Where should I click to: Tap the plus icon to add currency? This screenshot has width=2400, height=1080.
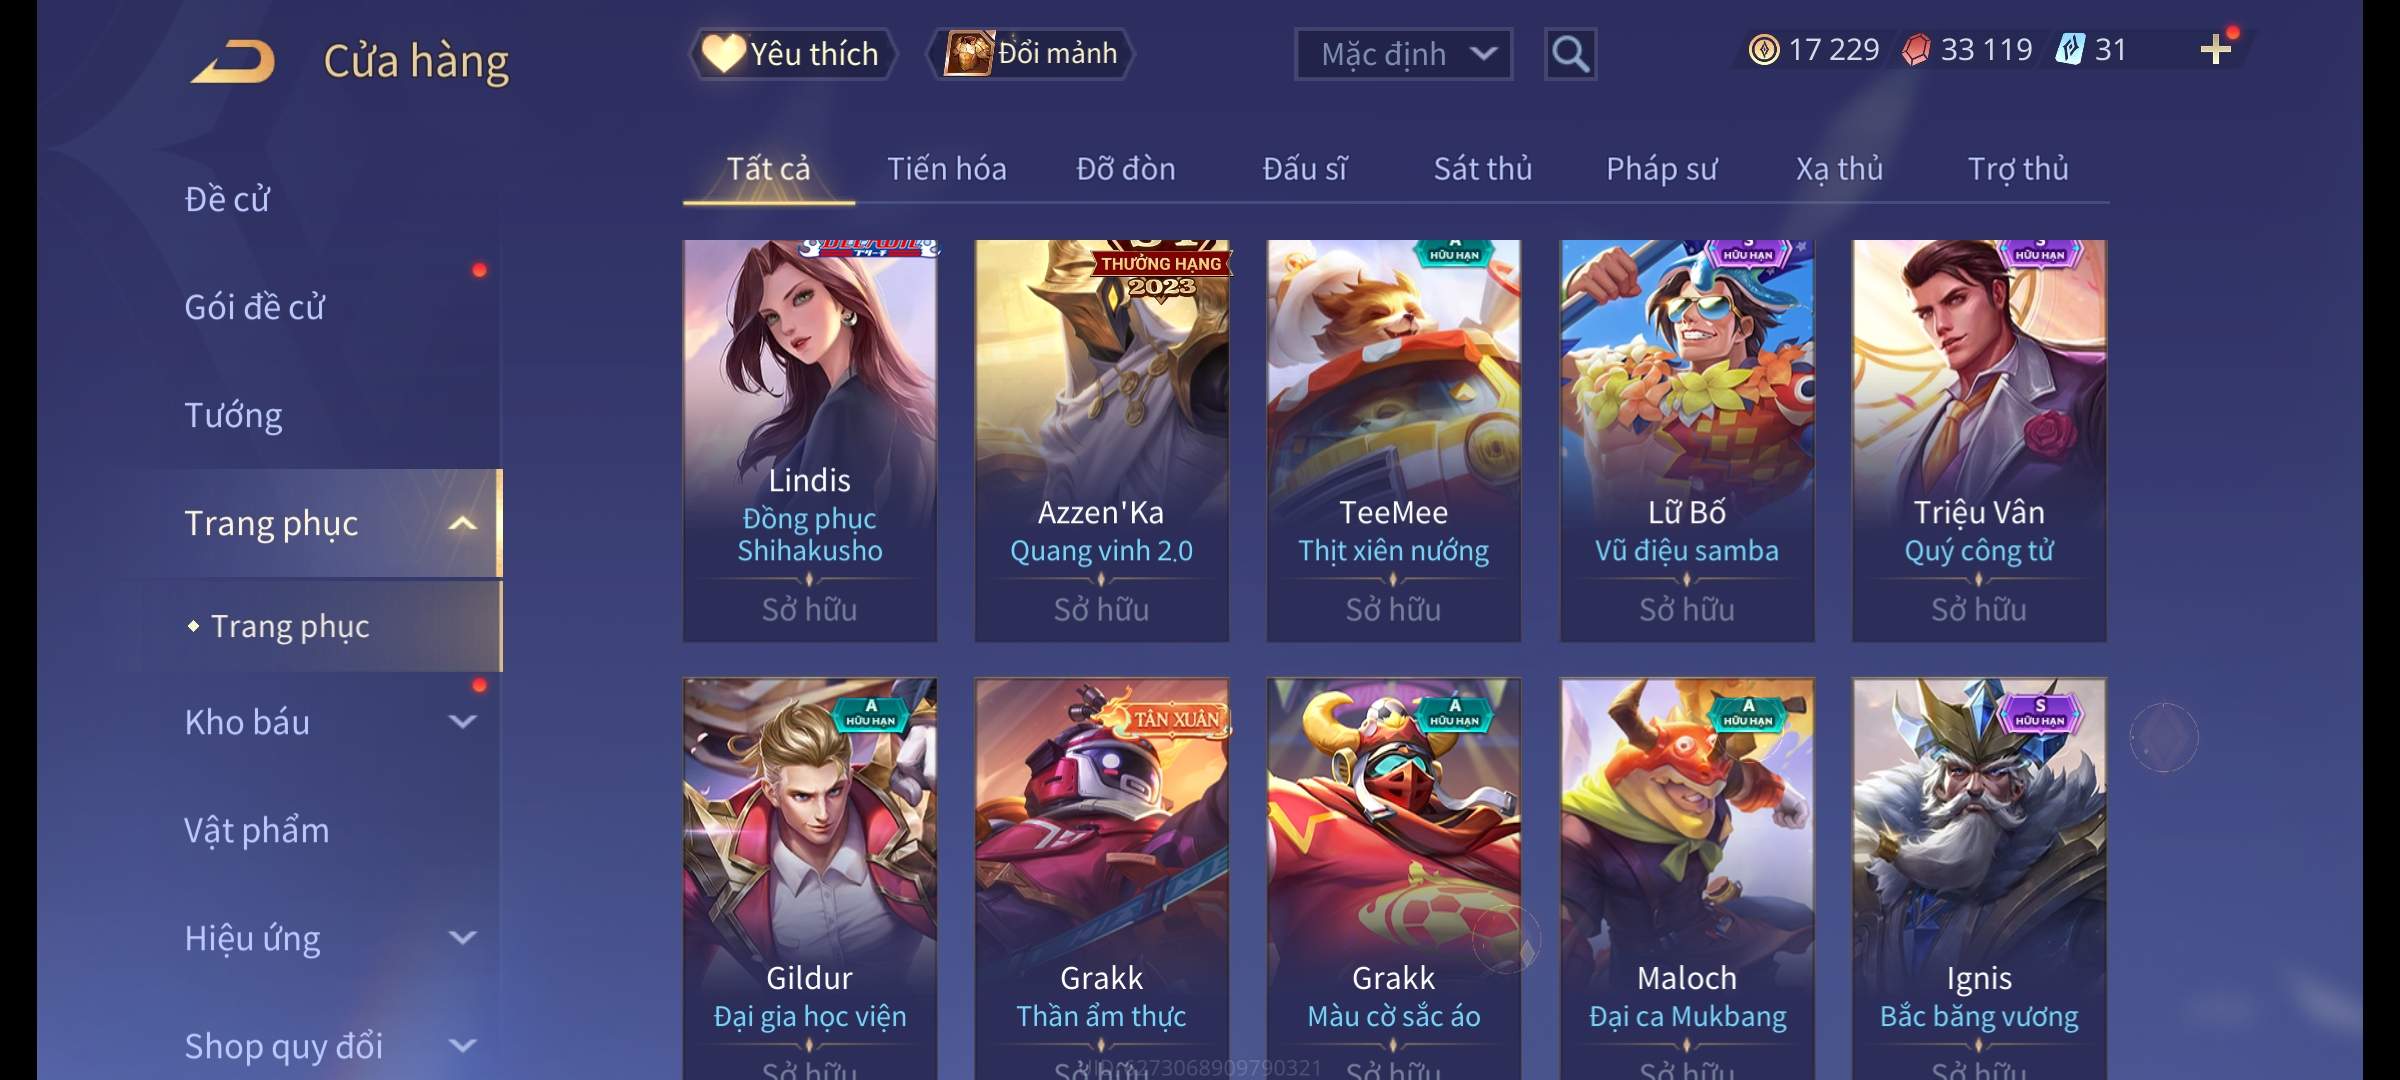pos(2215,50)
